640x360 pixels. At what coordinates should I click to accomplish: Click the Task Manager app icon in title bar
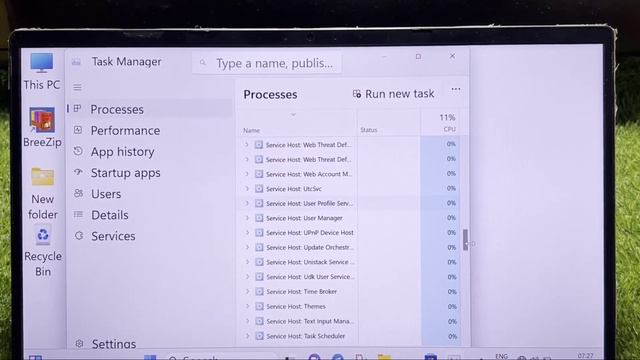click(x=76, y=62)
